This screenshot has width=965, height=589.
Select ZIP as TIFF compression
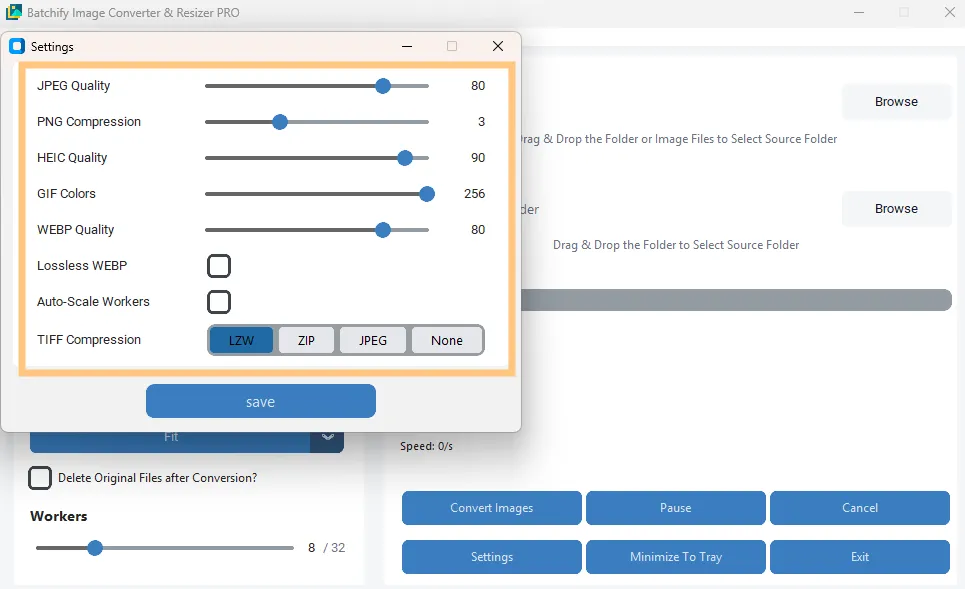coord(306,340)
